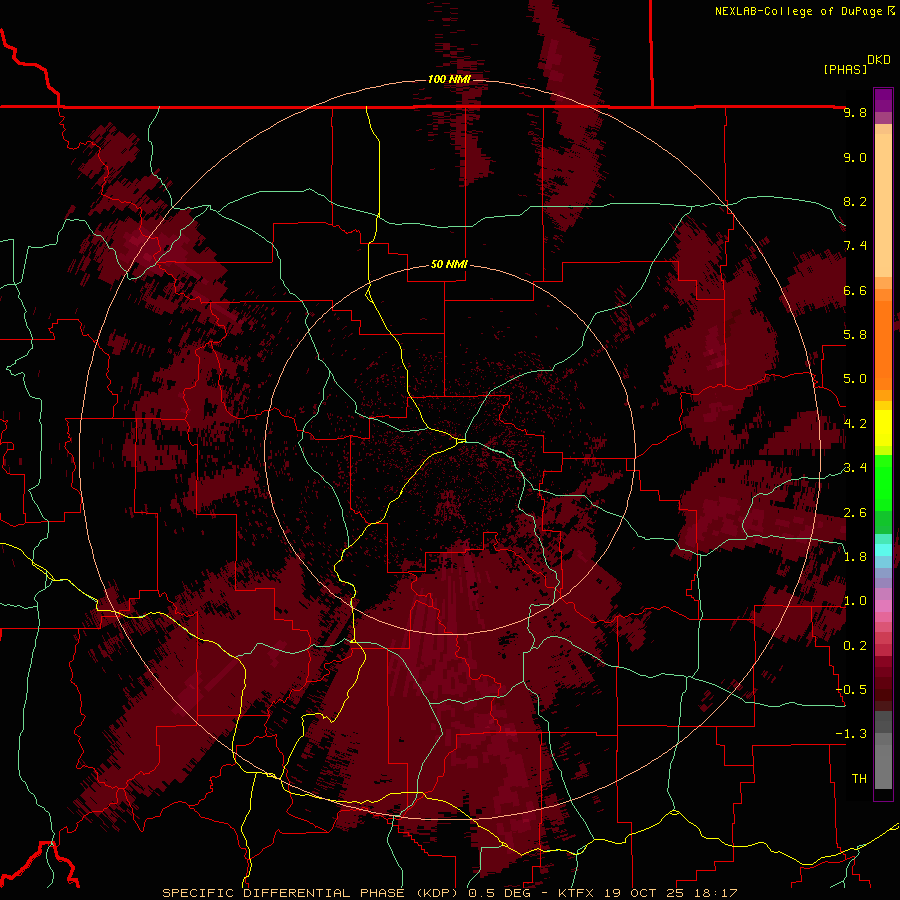900x900 pixels.
Task: Click the TH label on the color scale
Action: 859,779
